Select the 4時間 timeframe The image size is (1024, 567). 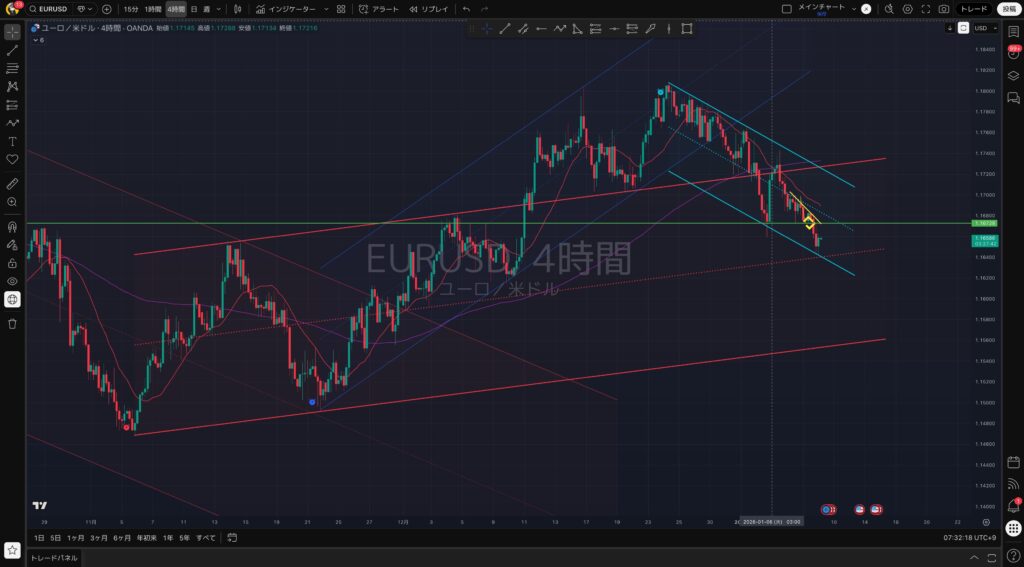[176, 9]
